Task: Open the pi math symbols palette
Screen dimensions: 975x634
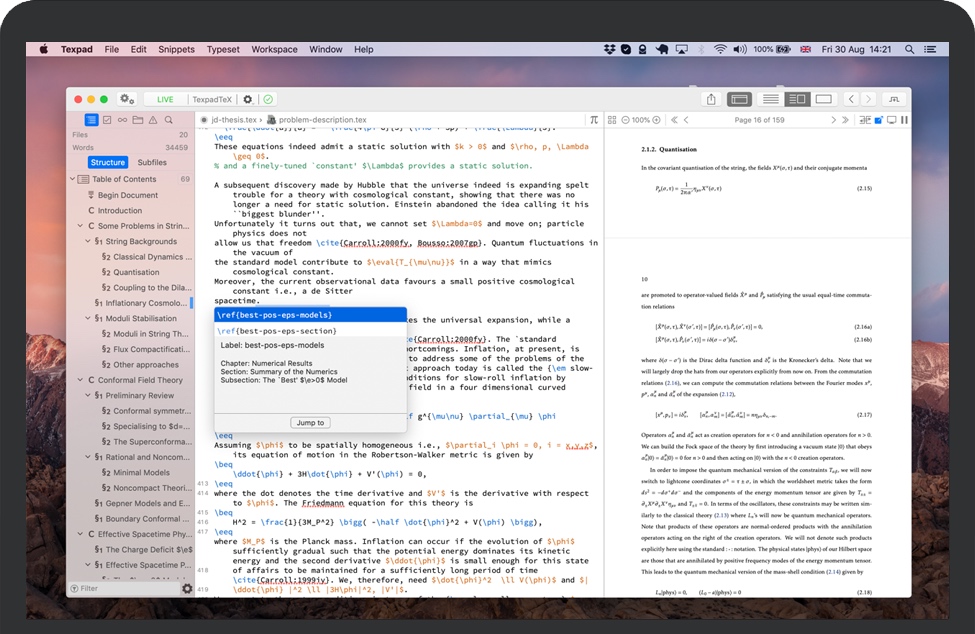Action: pyautogui.click(x=594, y=120)
